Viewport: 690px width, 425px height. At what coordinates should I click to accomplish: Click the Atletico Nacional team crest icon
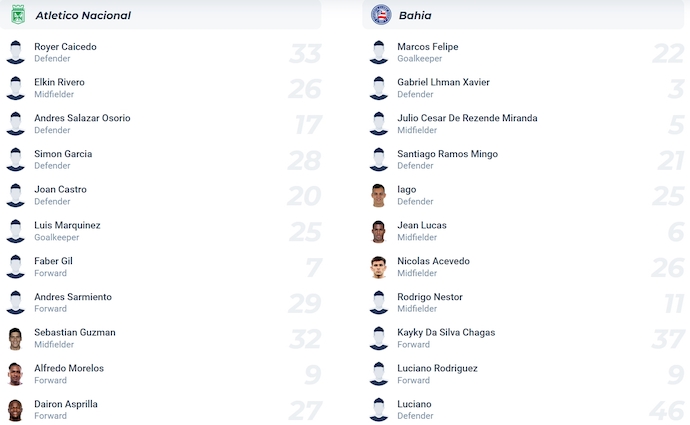pyautogui.click(x=18, y=15)
